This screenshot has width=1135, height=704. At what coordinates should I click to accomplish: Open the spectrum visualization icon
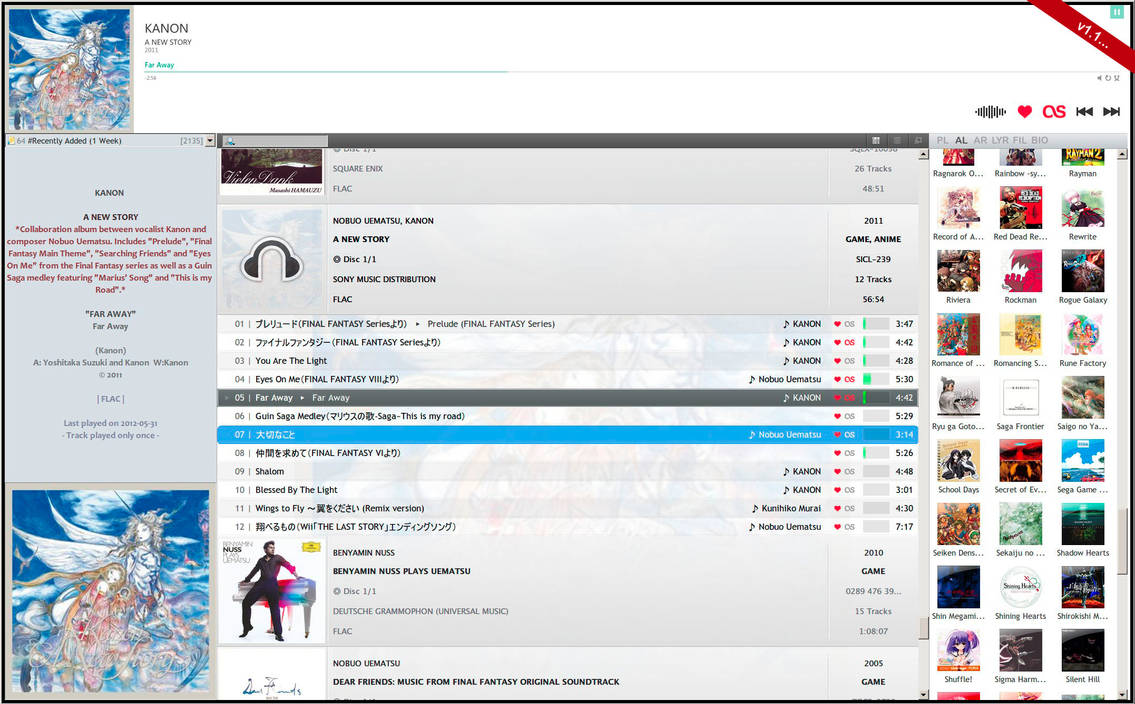pyautogui.click(x=989, y=112)
